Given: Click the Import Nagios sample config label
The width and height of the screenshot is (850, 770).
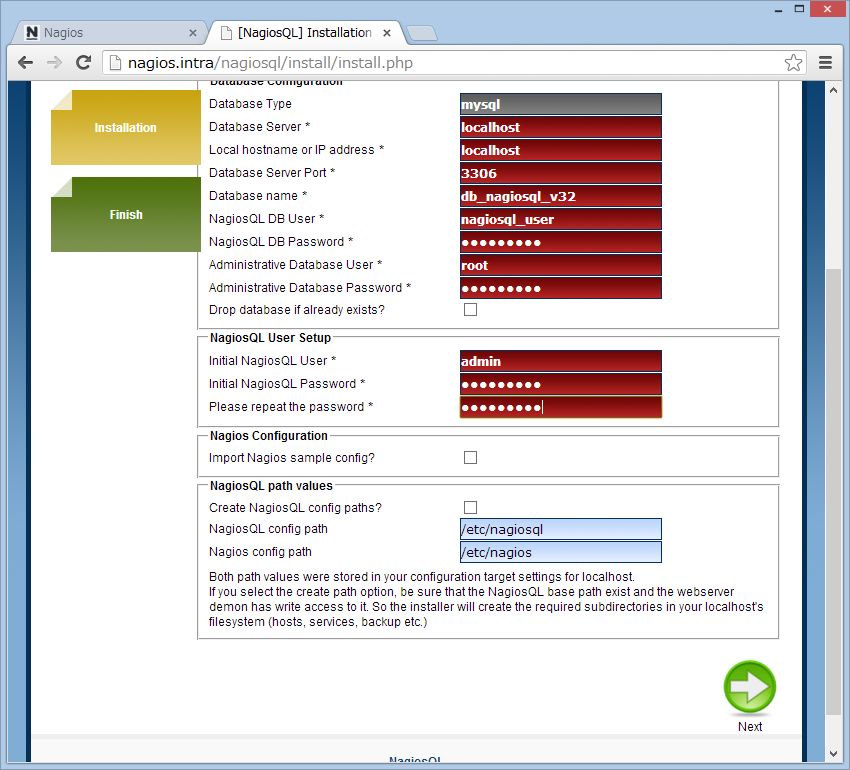Looking at the screenshot, I should (292, 458).
